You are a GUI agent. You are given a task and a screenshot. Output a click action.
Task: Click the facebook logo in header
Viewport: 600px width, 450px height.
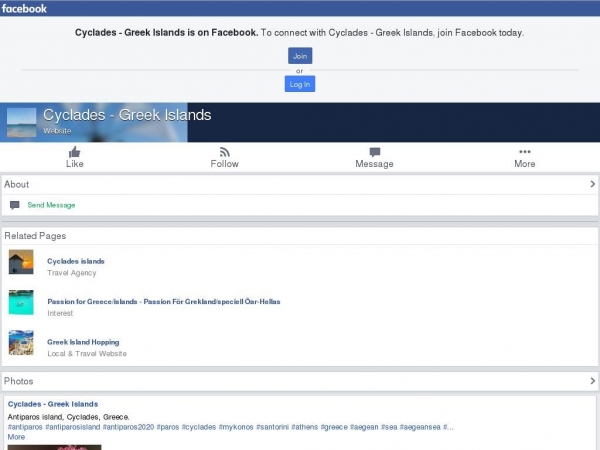coord(24,8)
